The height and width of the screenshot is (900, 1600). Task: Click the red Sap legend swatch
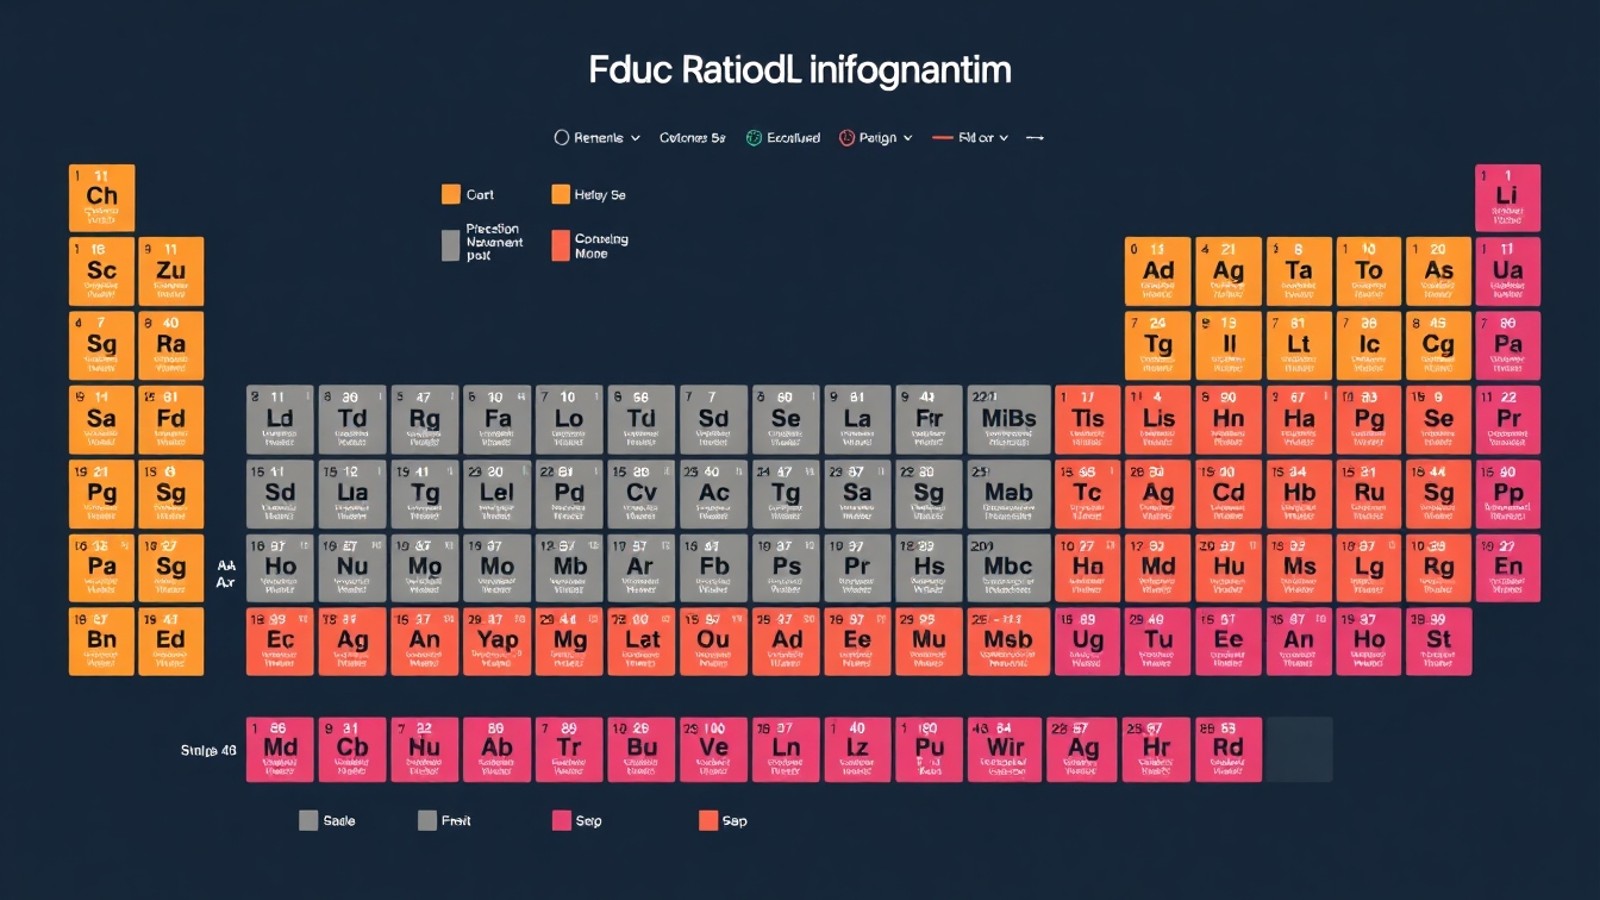click(x=708, y=821)
